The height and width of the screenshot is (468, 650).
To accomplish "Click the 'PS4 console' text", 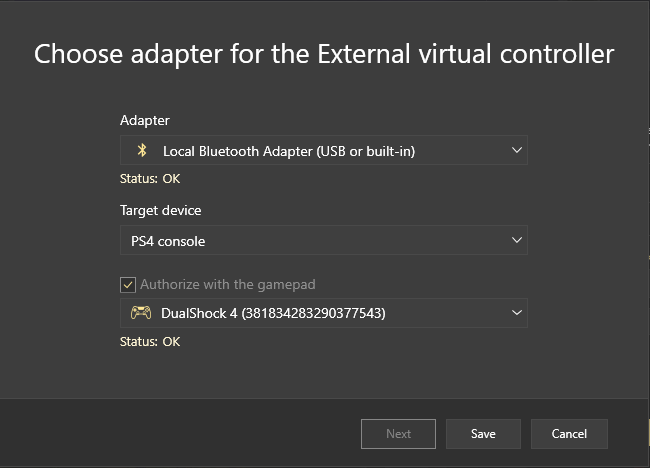I will 168,241.
